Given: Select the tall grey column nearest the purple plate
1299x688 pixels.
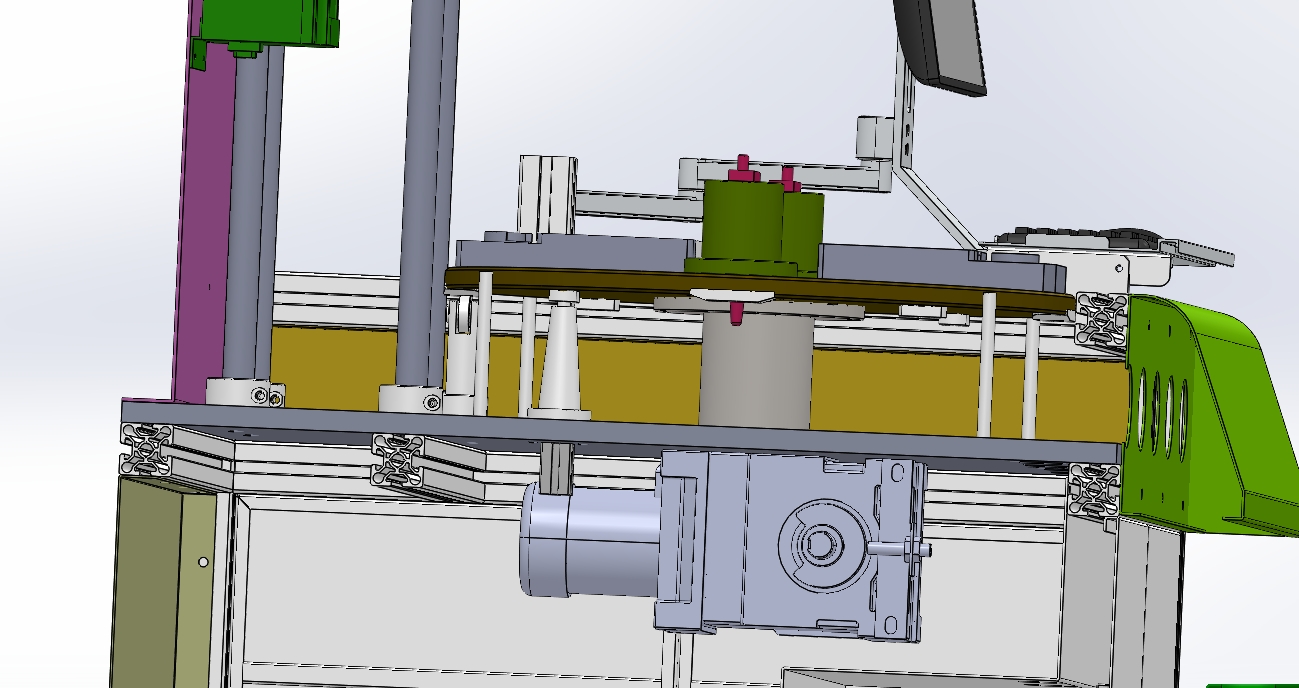Looking at the screenshot, I should coord(250,215).
